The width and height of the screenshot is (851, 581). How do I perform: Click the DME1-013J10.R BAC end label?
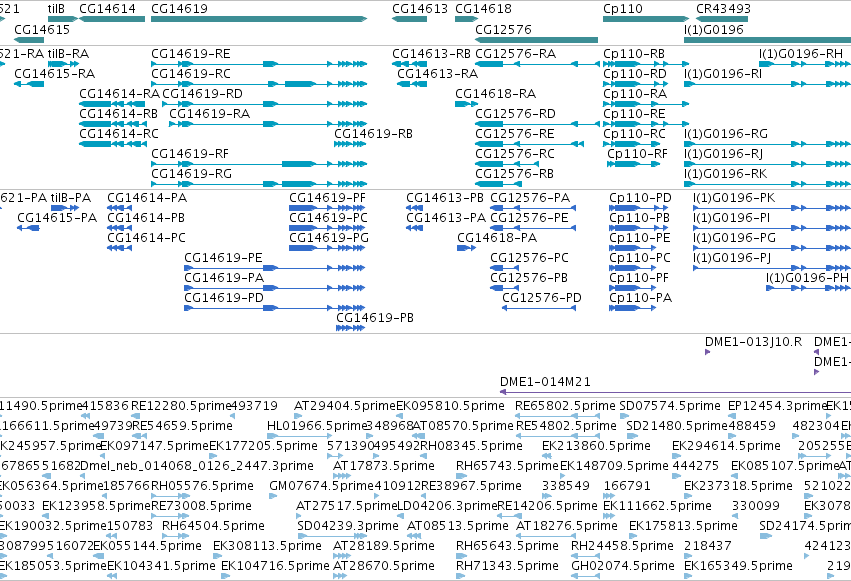click(753, 342)
